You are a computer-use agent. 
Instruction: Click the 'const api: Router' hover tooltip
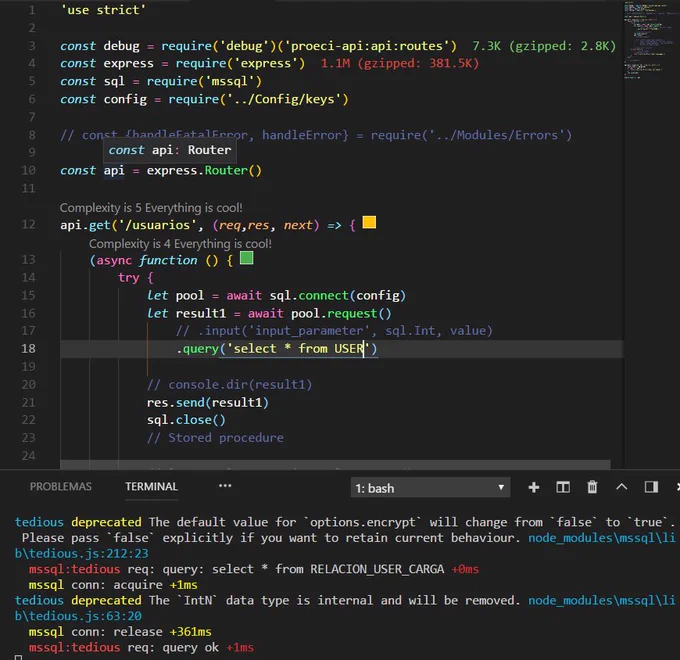click(170, 150)
